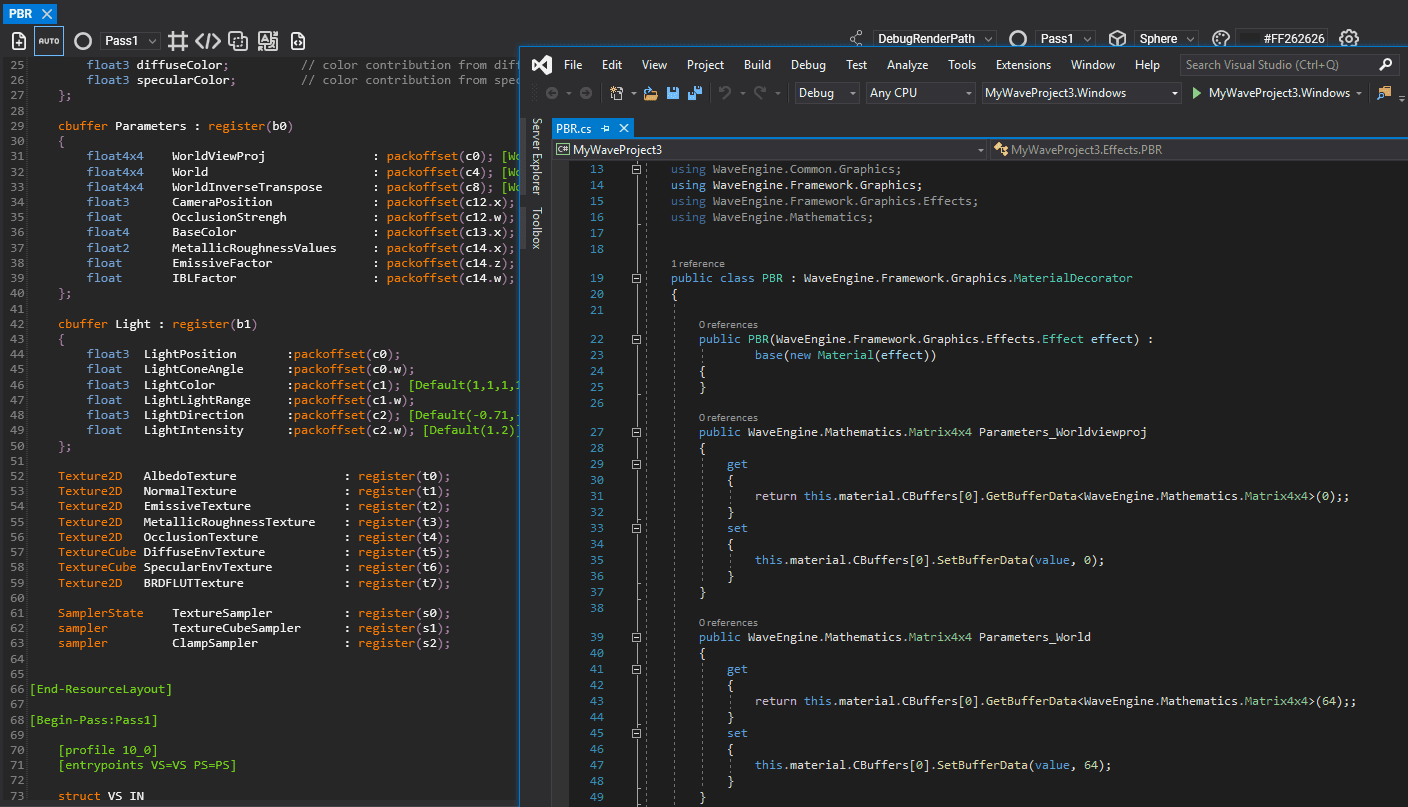1408x807 pixels.
Task: Toggle the pin on PBR.cs tab
Action: [606, 129]
